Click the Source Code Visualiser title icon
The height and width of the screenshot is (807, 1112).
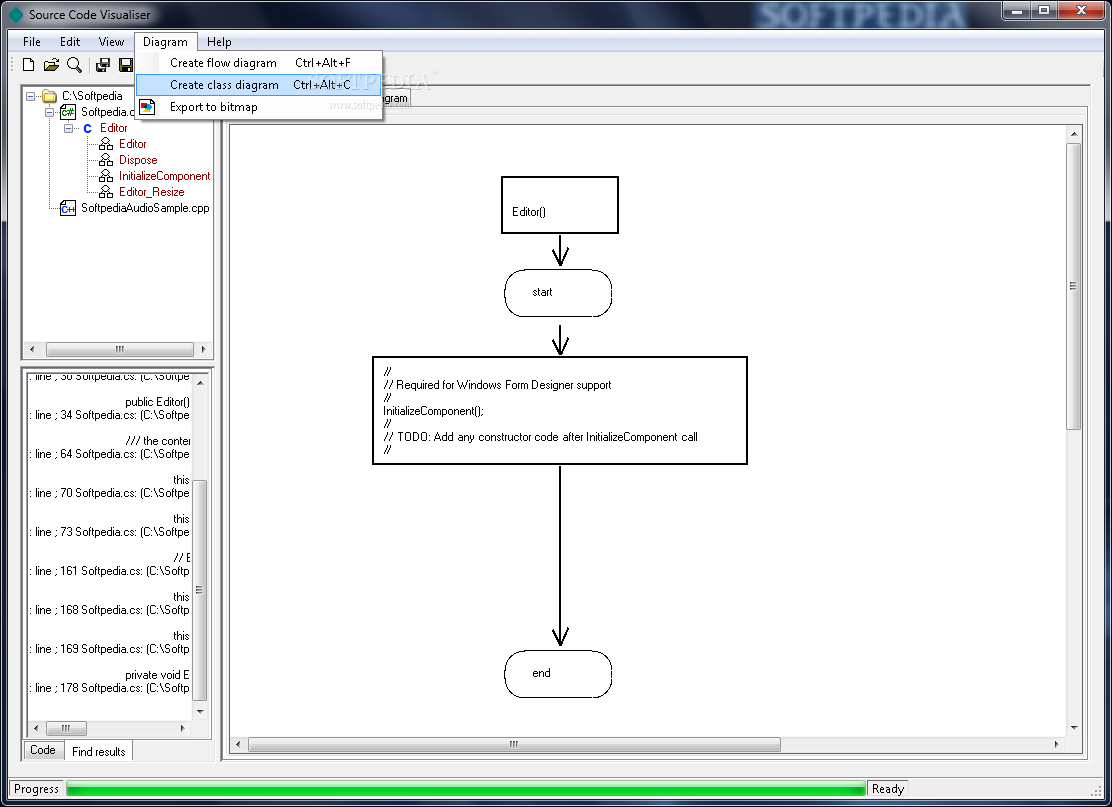(x=16, y=14)
